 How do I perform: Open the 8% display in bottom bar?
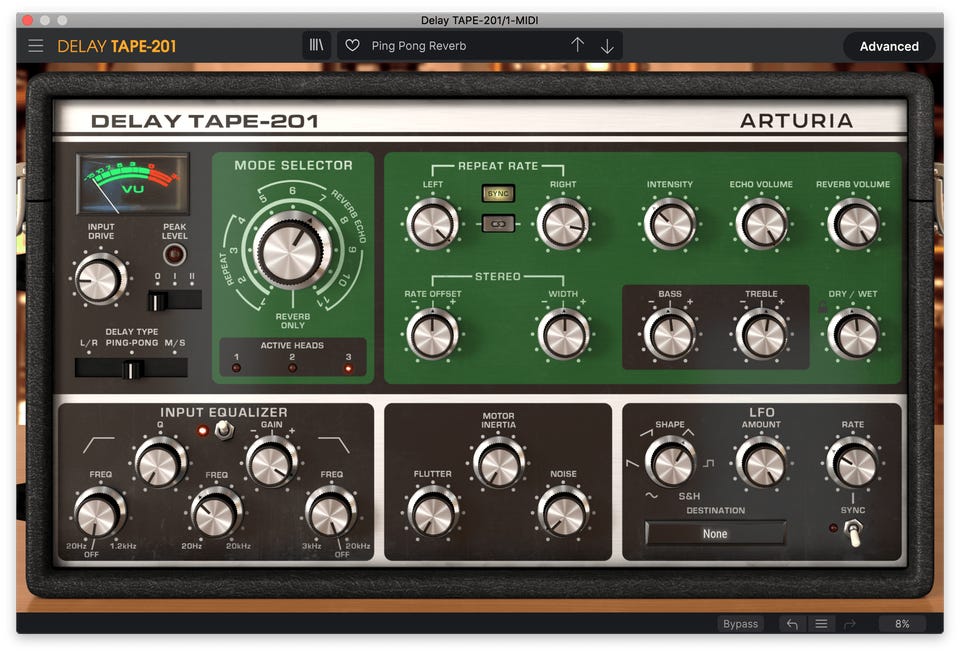[902, 624]
